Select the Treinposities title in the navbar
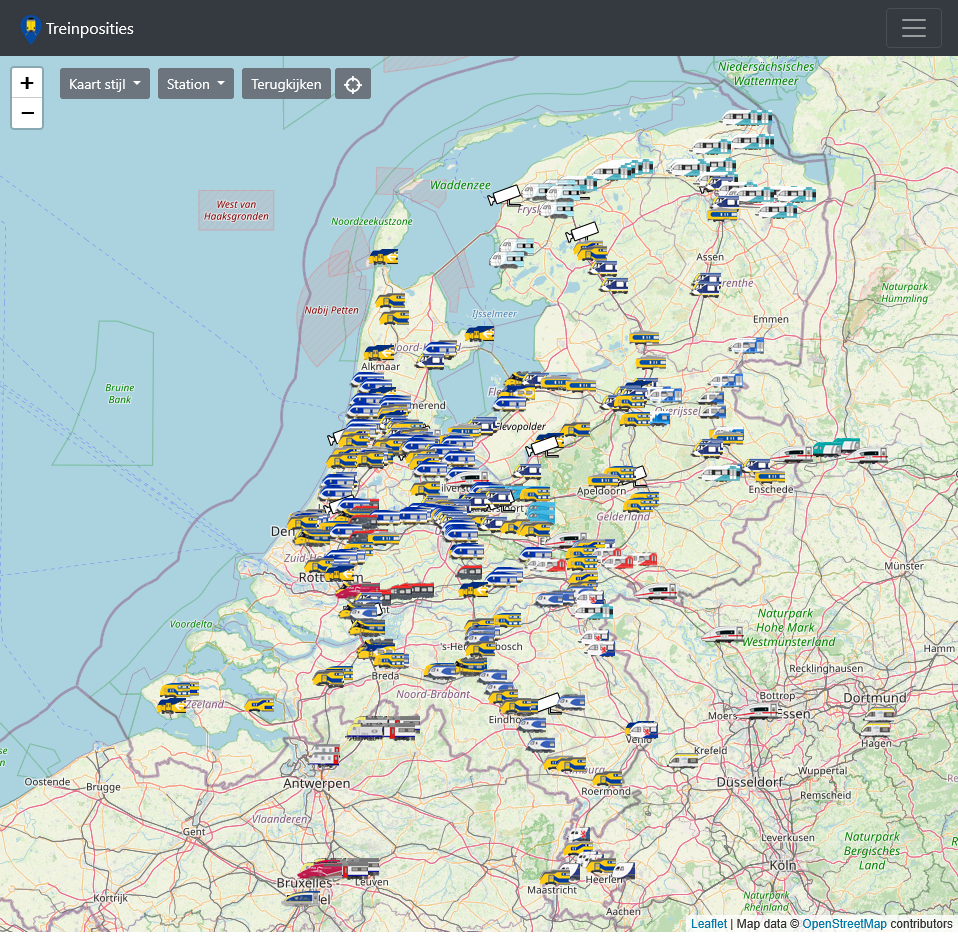 pos(89,29)
